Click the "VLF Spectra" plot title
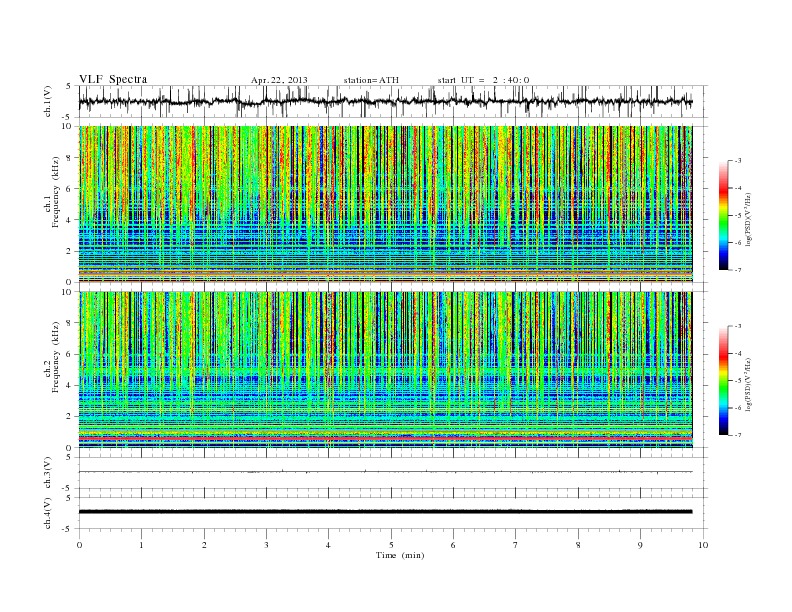Image resolution: width=792 pixels, height=612 pixels. click(113, 79)
